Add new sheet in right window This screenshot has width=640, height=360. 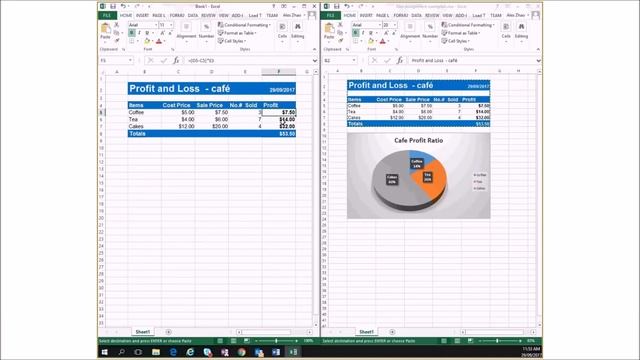pyautogui.click(x=392, y=332)
